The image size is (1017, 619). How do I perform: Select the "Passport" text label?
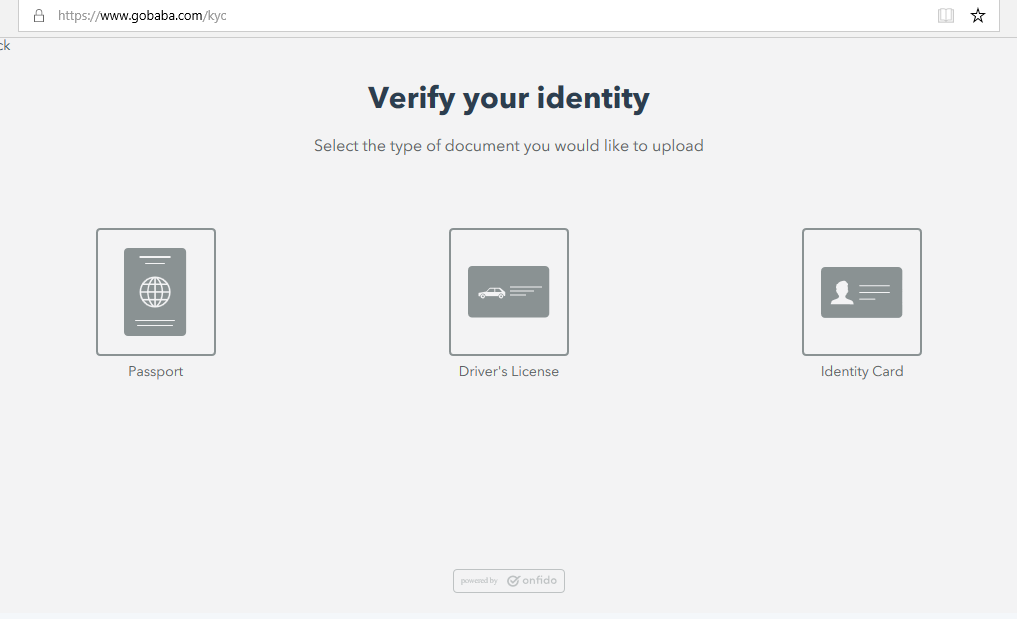tap(155, 371)
